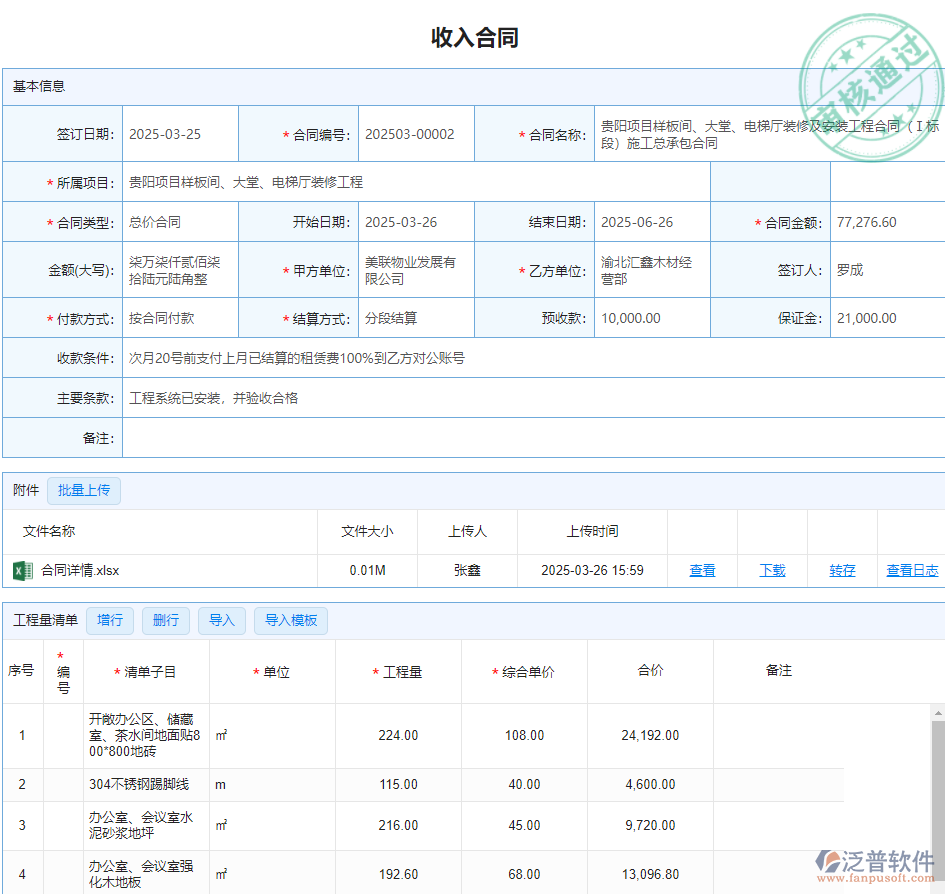This screenshot has width=945, height=894.
Task: Click 删行 to delete a row
Action: [x=165, y=620]
